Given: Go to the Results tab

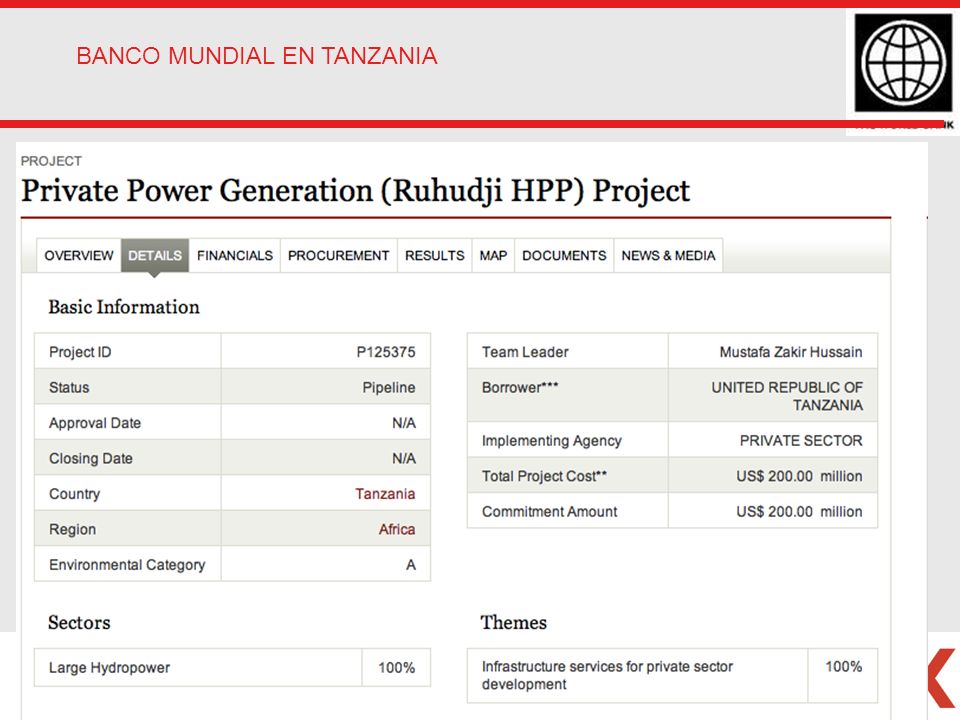Looking at the screenshot, I should coord(435,255).
